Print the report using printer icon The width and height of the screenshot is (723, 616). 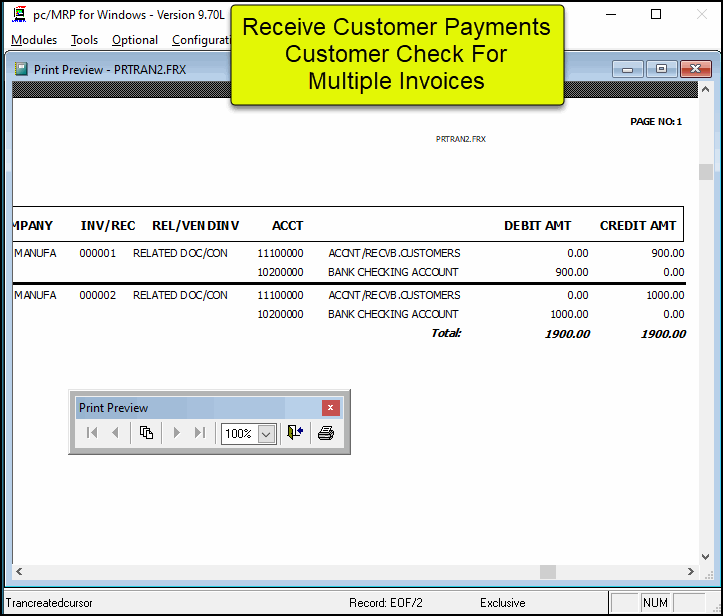(x=325, y=433)
